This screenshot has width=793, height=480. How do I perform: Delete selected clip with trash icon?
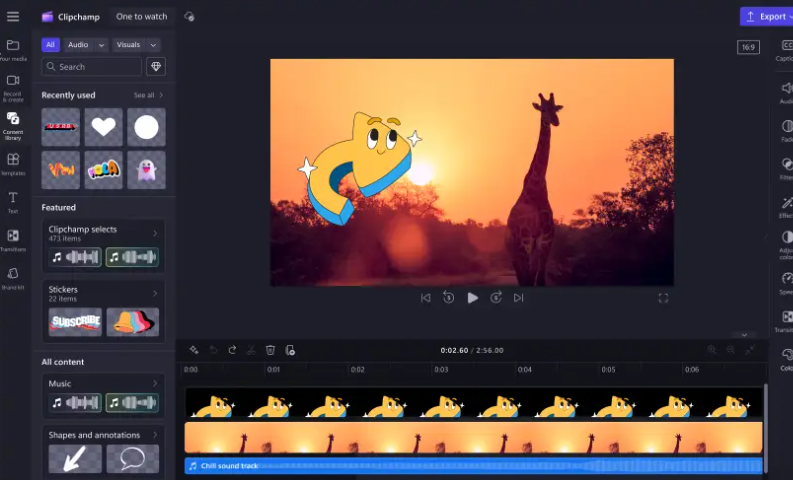[271, 350]
